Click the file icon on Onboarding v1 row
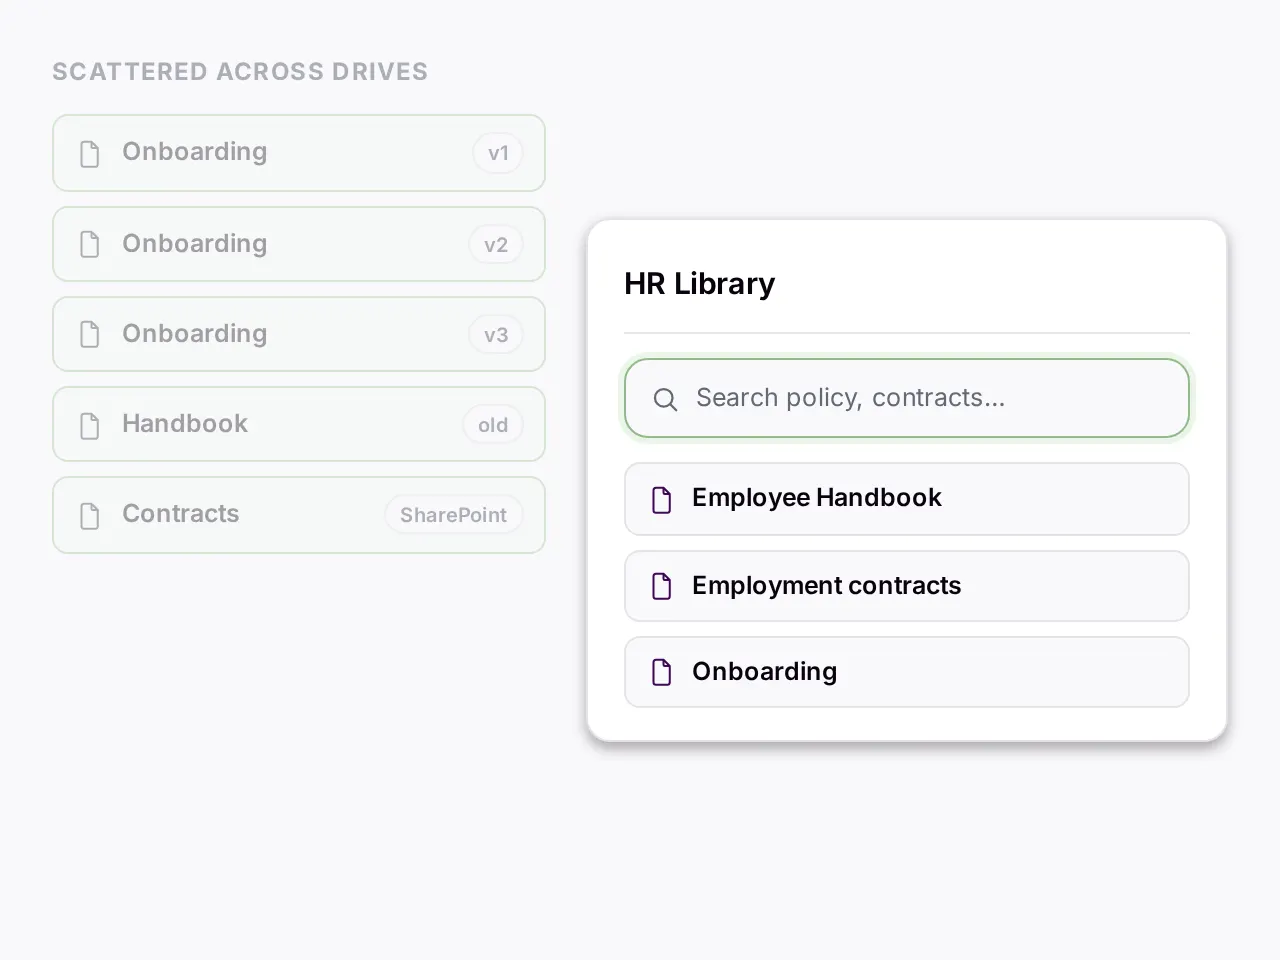The height and width of the screenshot is (960, 1280). (x=90, y=154)
